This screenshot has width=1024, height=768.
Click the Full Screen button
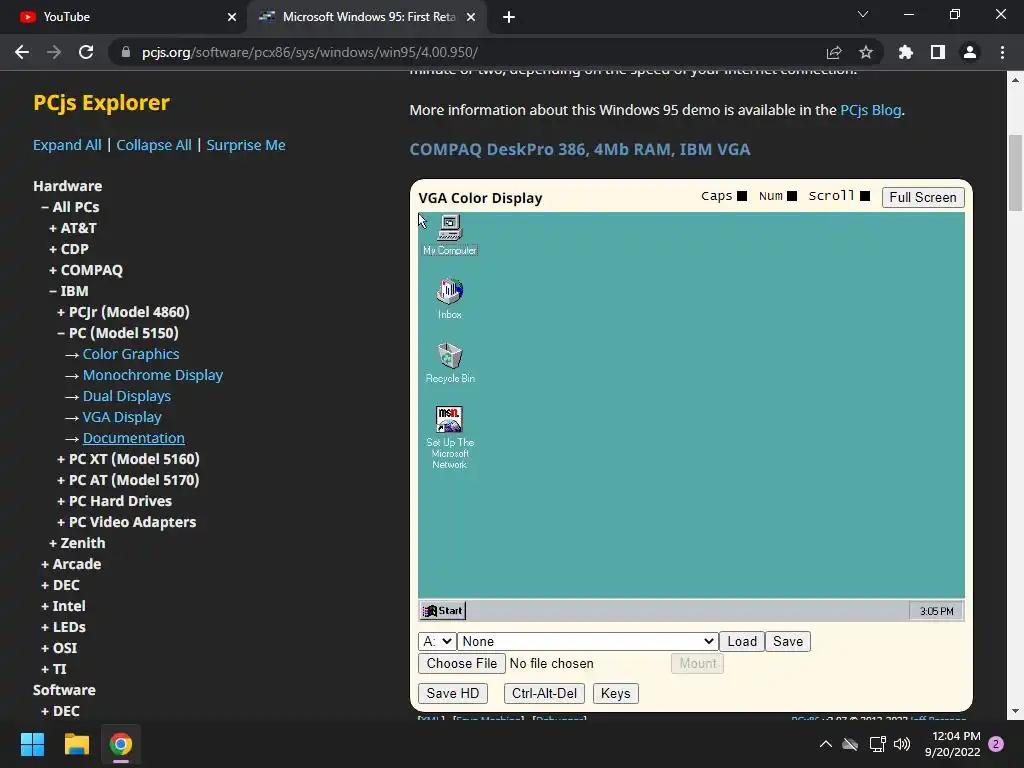click(x=923, y=197)
